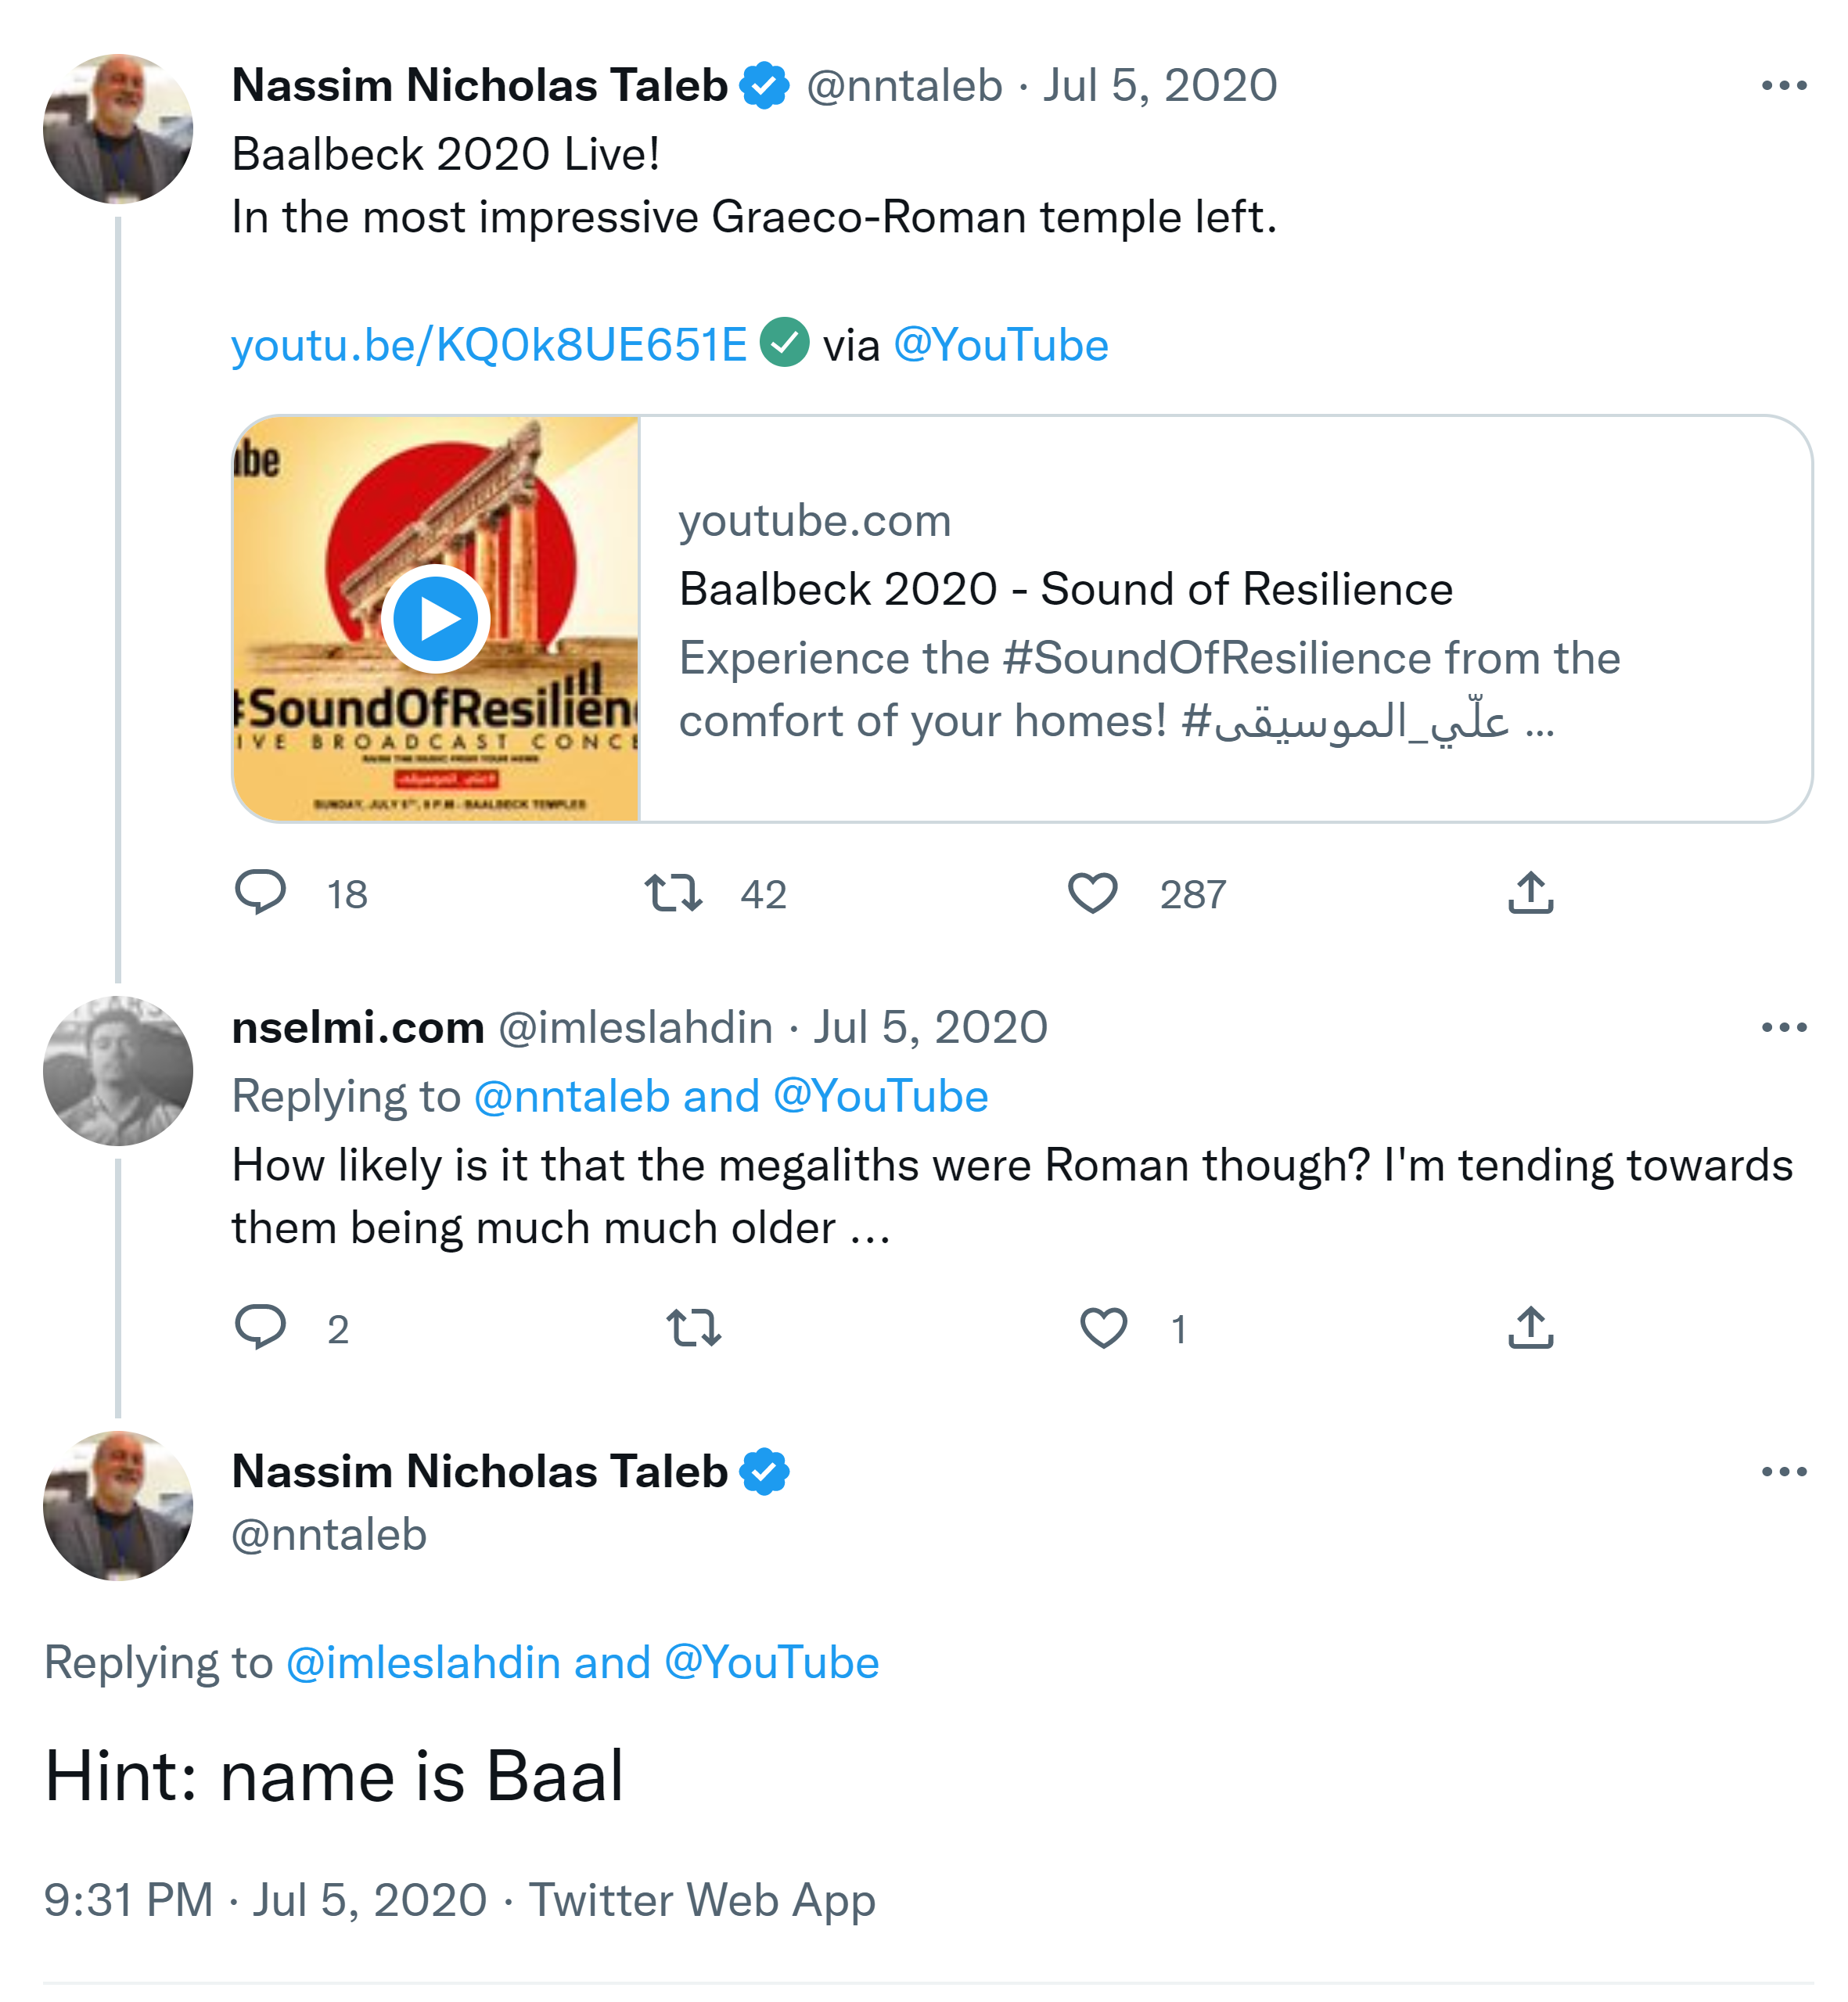
Task: Open more options on nselmi.com reply
Action: coord(1784,1027)
